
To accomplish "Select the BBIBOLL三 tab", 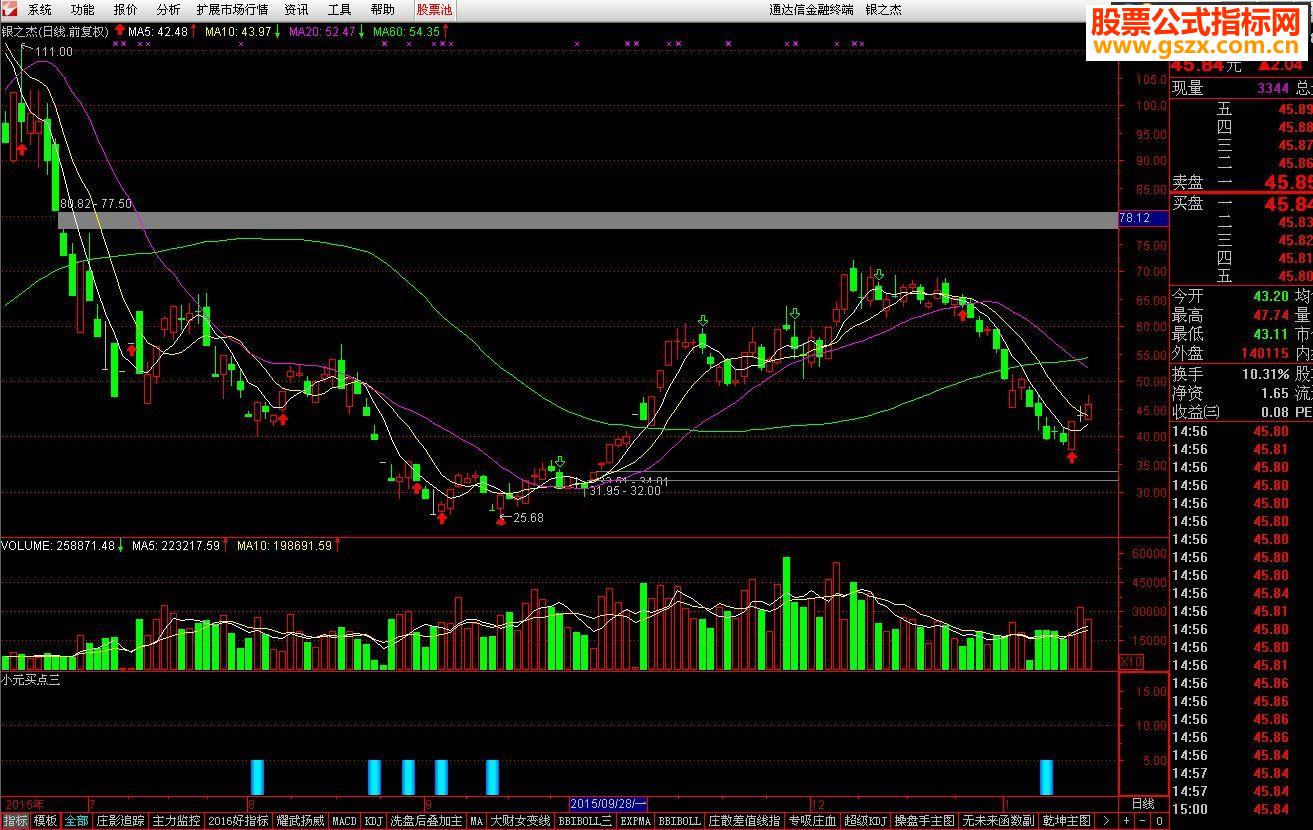I will [x=585, y=821].
